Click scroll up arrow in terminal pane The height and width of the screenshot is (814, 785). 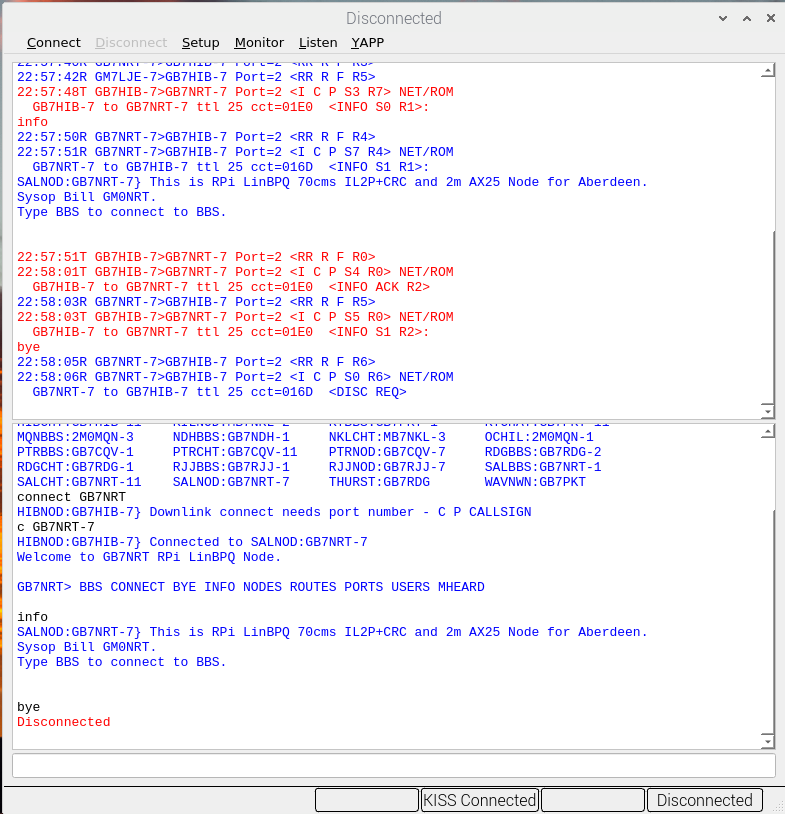click(x=767, y=431)
